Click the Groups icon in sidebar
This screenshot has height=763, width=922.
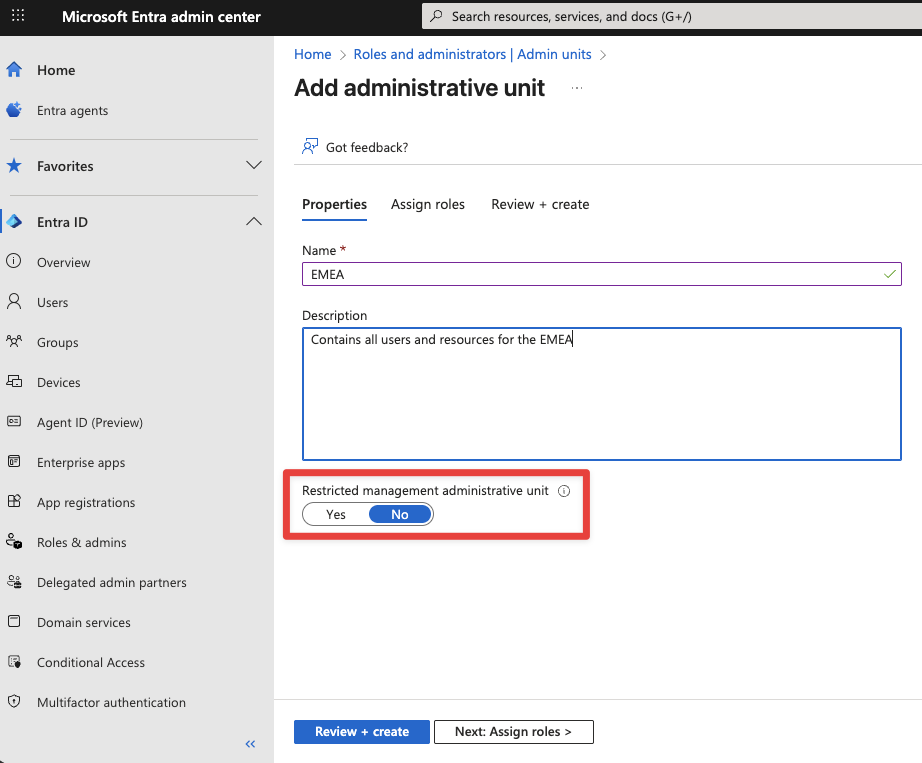click(14, 342)
